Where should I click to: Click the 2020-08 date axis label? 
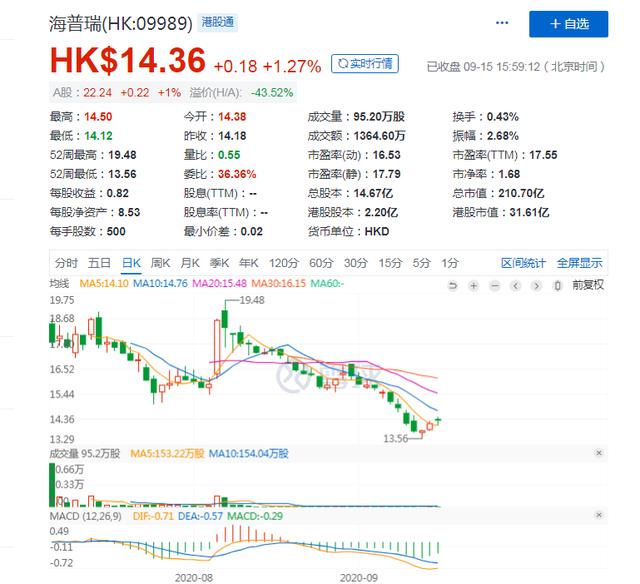point(193,578)
